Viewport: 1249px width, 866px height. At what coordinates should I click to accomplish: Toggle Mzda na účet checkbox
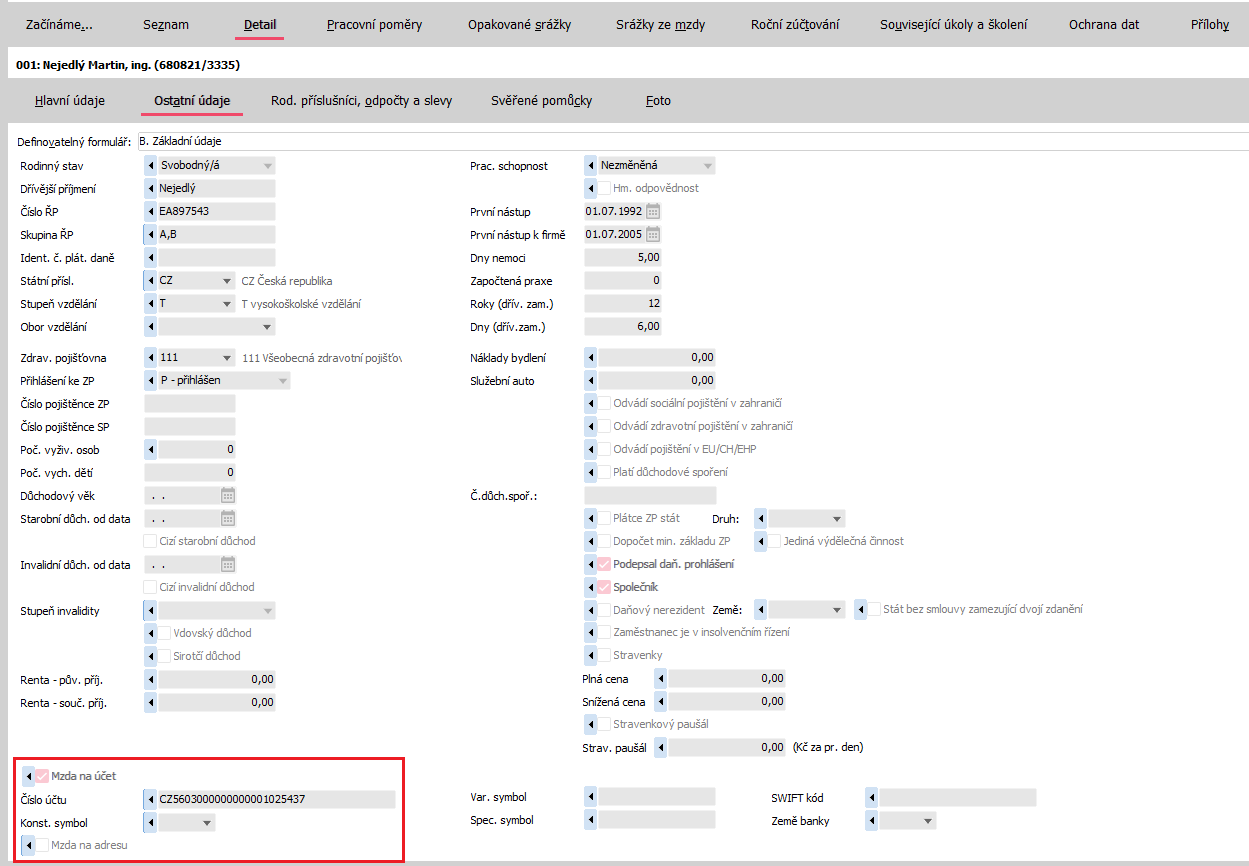click(42, 775)
